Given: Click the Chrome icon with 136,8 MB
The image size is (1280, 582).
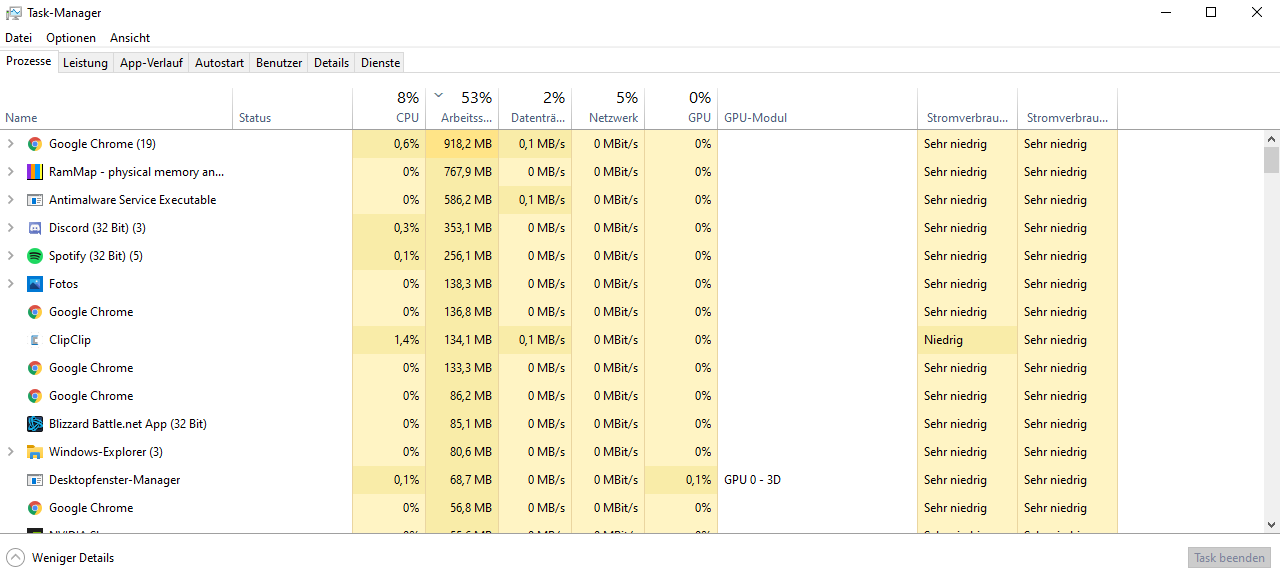Looking at the screenshot, I should click(35, 312).
